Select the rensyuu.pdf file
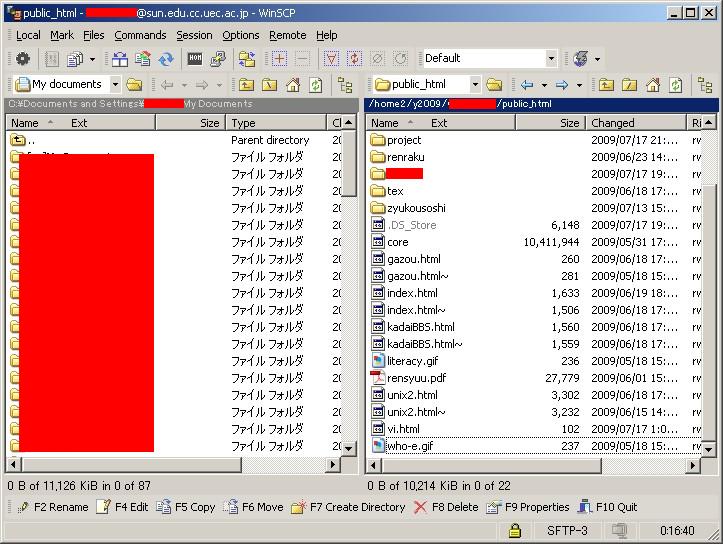The width and height of the screenshot is (723, 544). (x=409, y=378)
